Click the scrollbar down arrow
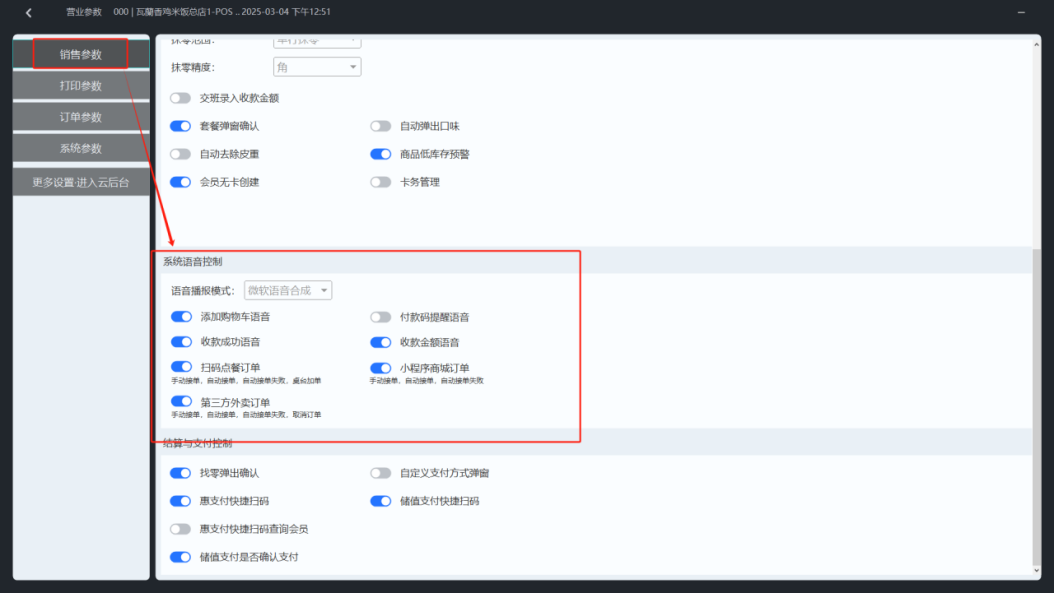The height and width of the screenshot is (593, 1054). click(1036, 571)
